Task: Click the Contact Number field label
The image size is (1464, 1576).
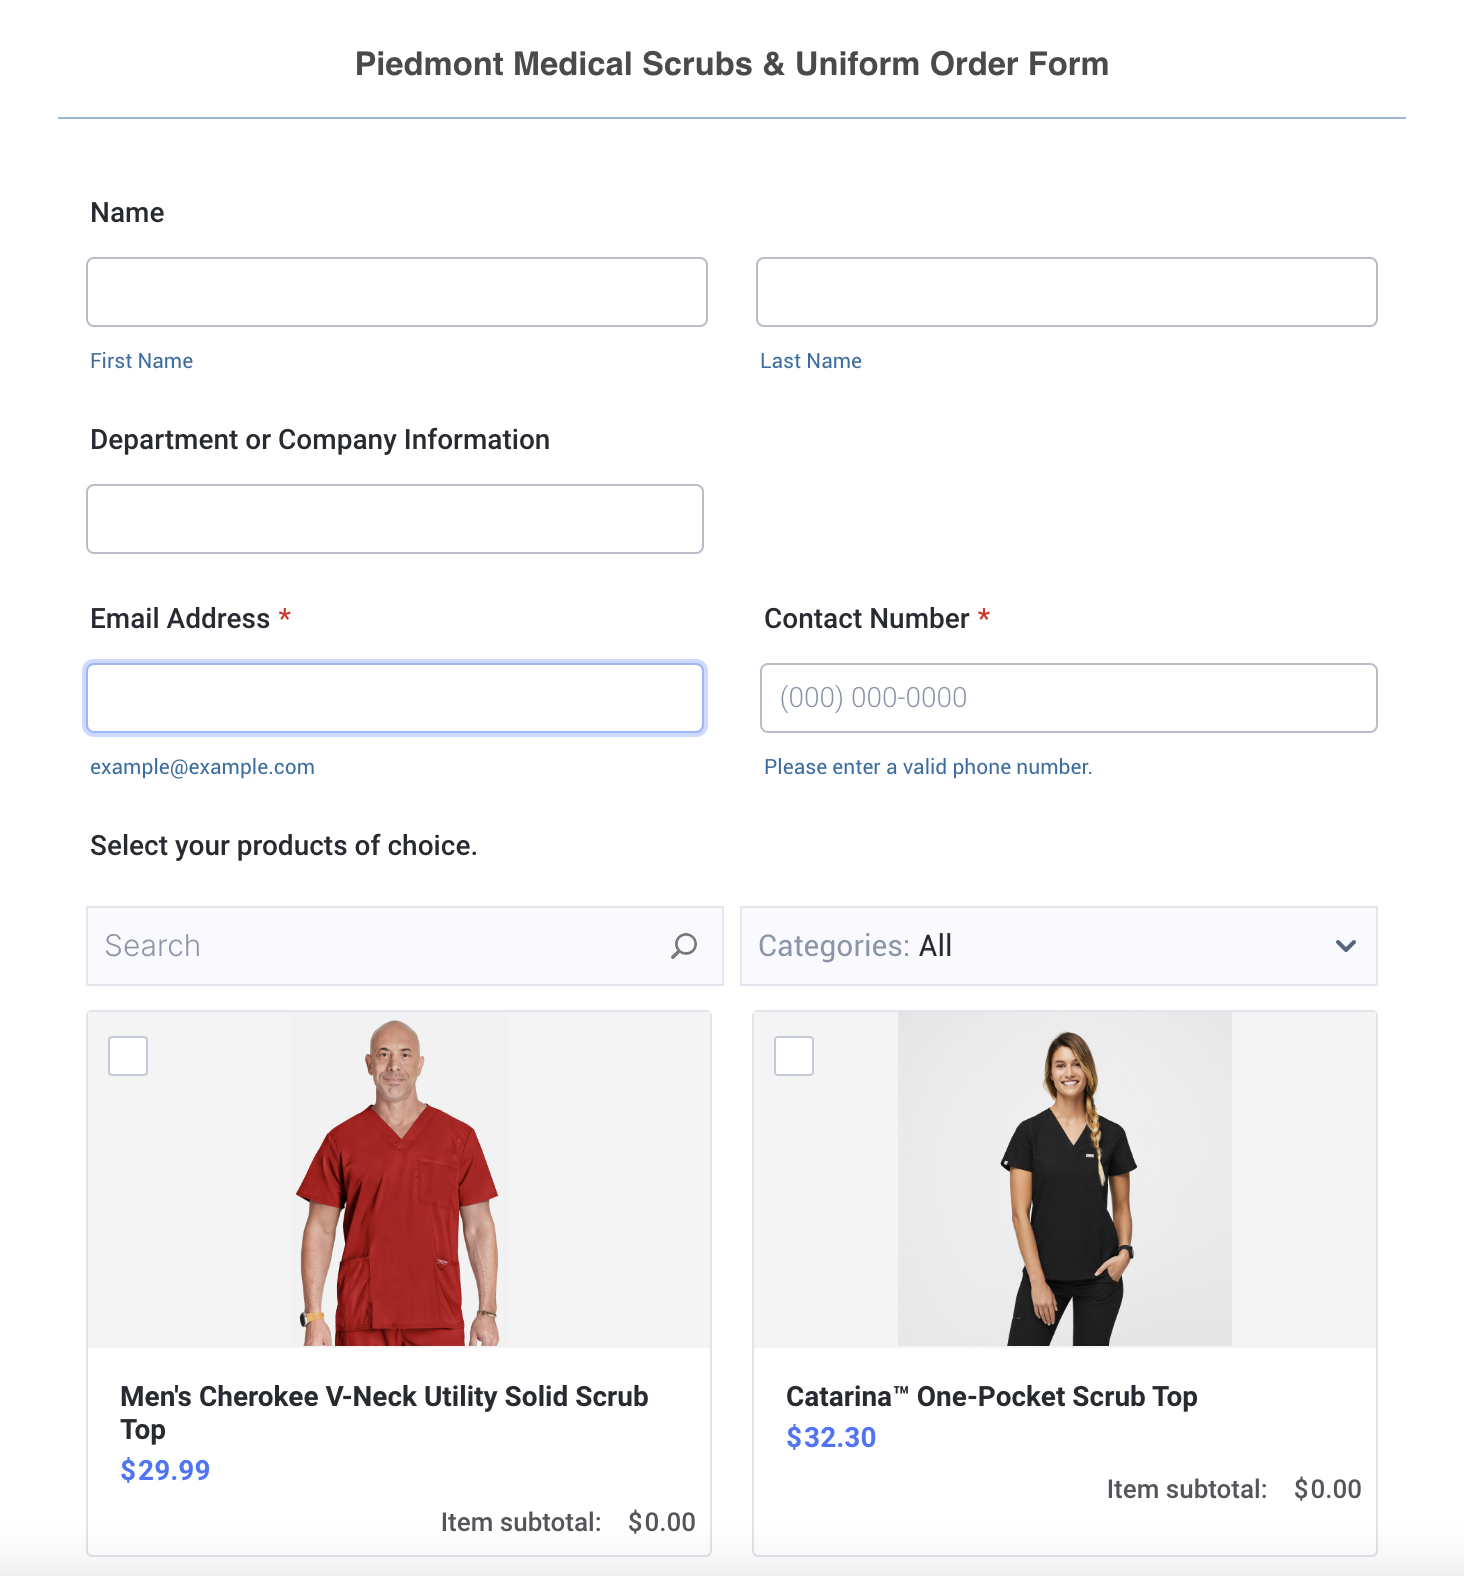Action: click(x=867, y=619)
